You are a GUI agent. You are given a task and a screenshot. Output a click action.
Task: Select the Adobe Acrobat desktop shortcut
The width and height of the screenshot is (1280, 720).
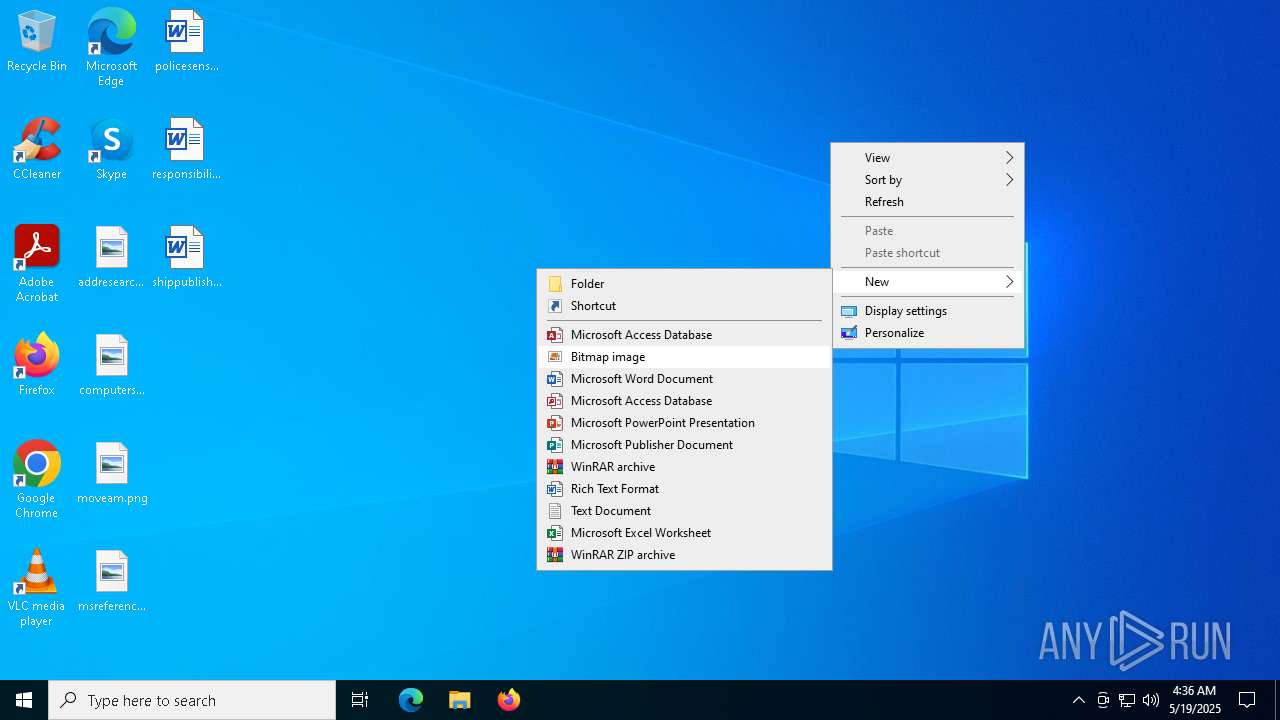tap(37, 264)
